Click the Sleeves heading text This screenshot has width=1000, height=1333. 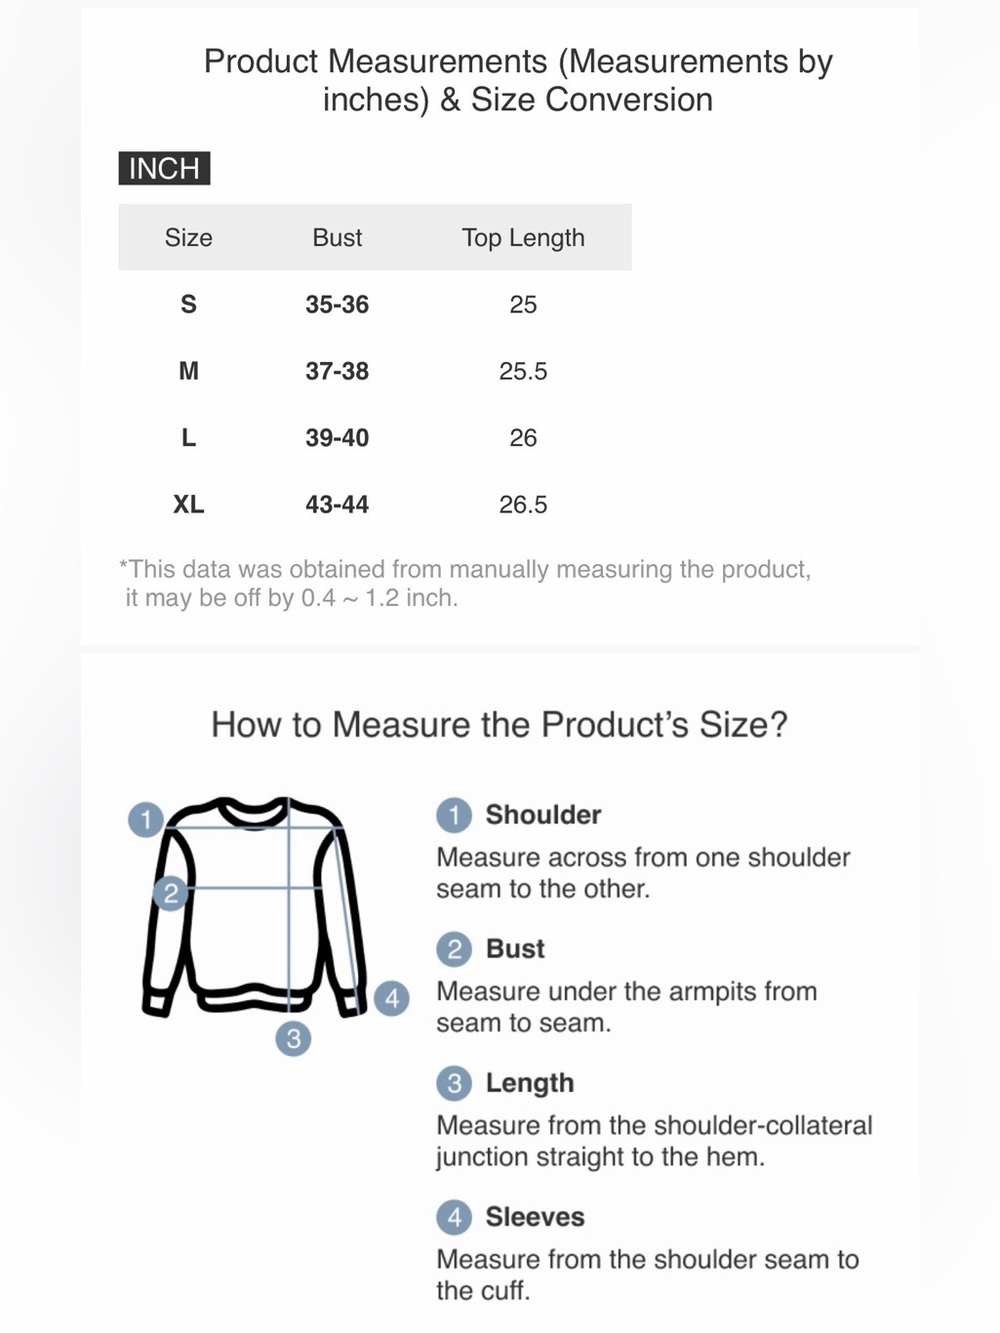point(535,1217)
